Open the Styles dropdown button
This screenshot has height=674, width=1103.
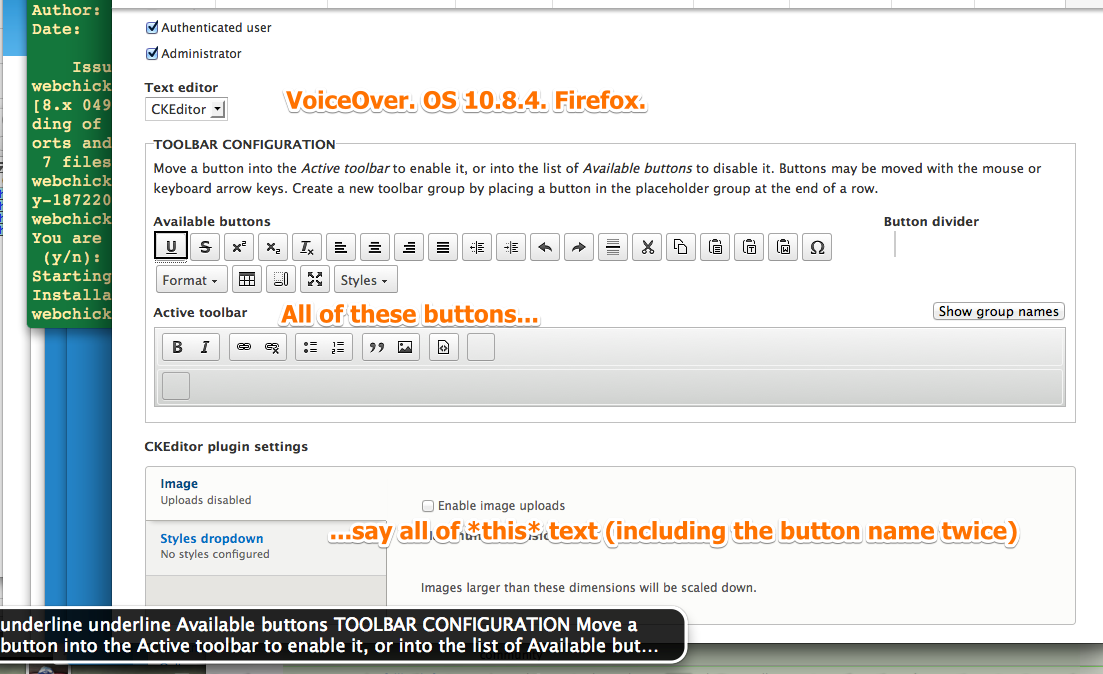tap(365, 279)
